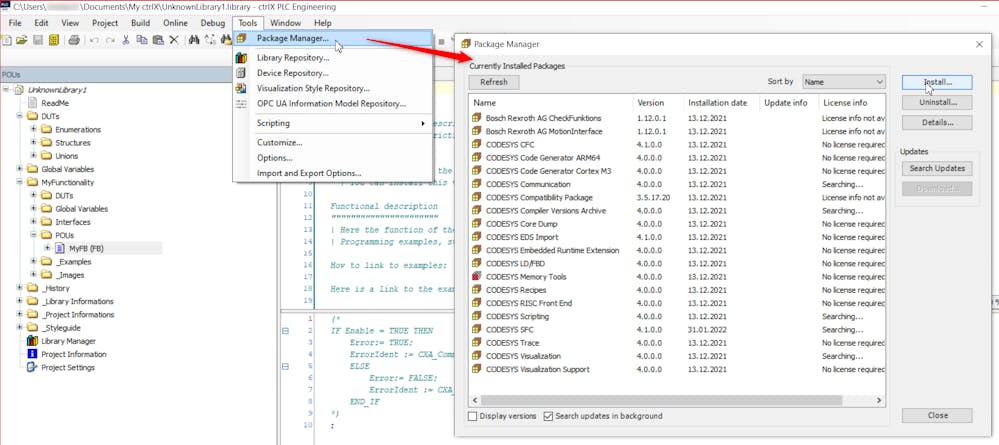Click the Find binoculars toolbar icon
Viewport: 999px width, 445px height.
(193, 40)
